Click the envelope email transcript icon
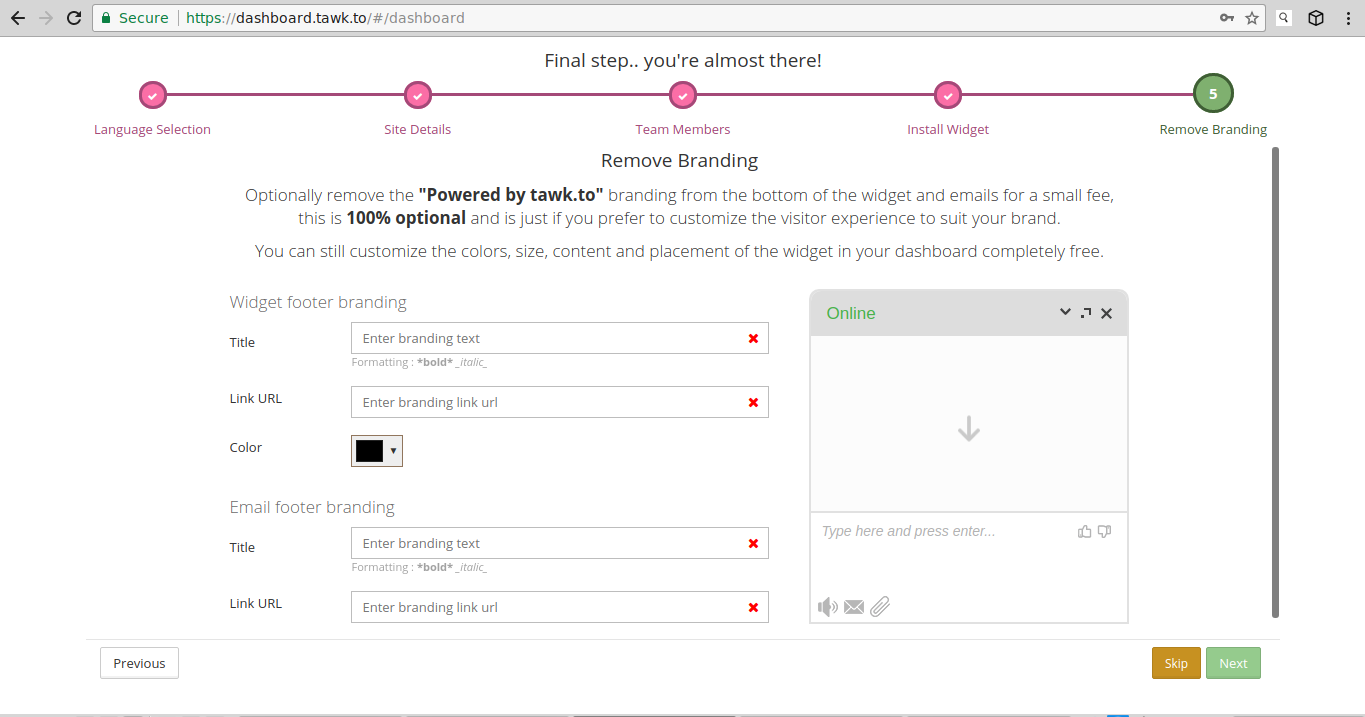 tap(853, 607)
